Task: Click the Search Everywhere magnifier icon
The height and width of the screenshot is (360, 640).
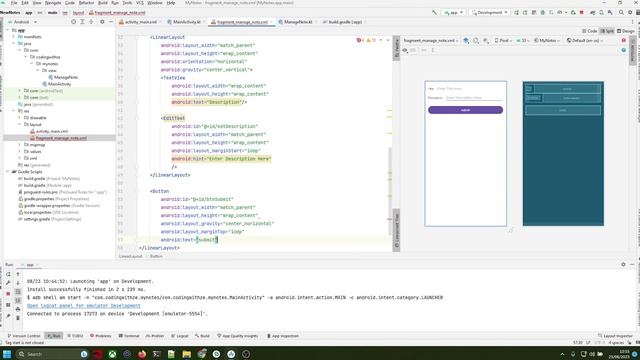Action: coord(621,13)
